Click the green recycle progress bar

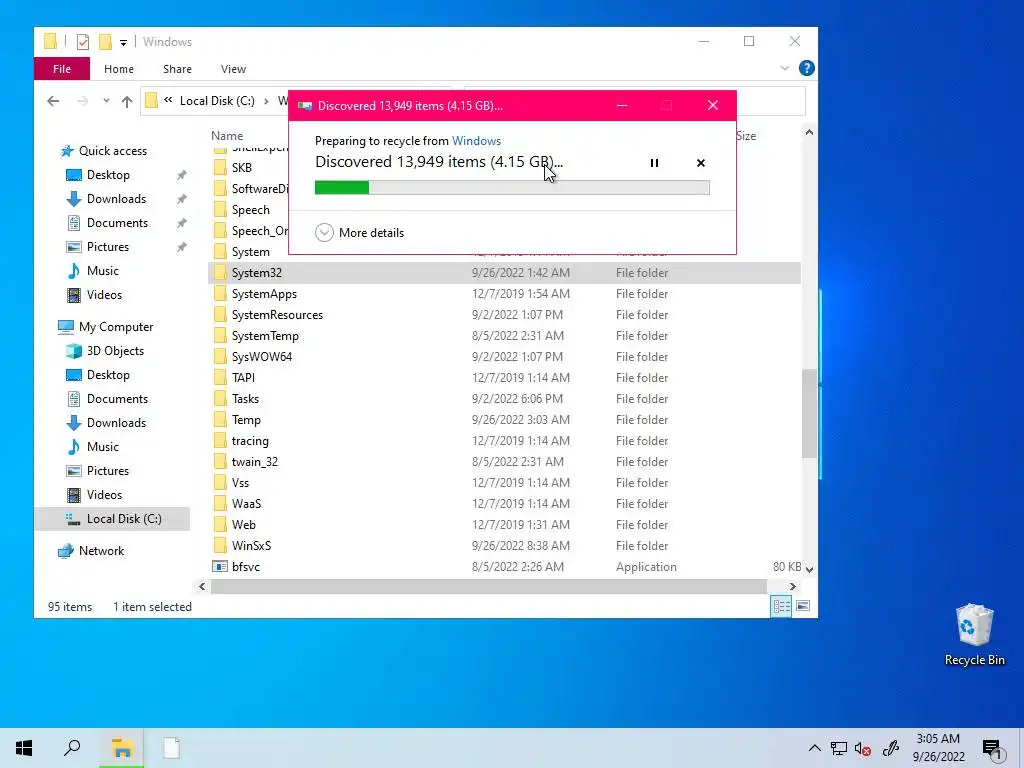click(x=512, y=188)
